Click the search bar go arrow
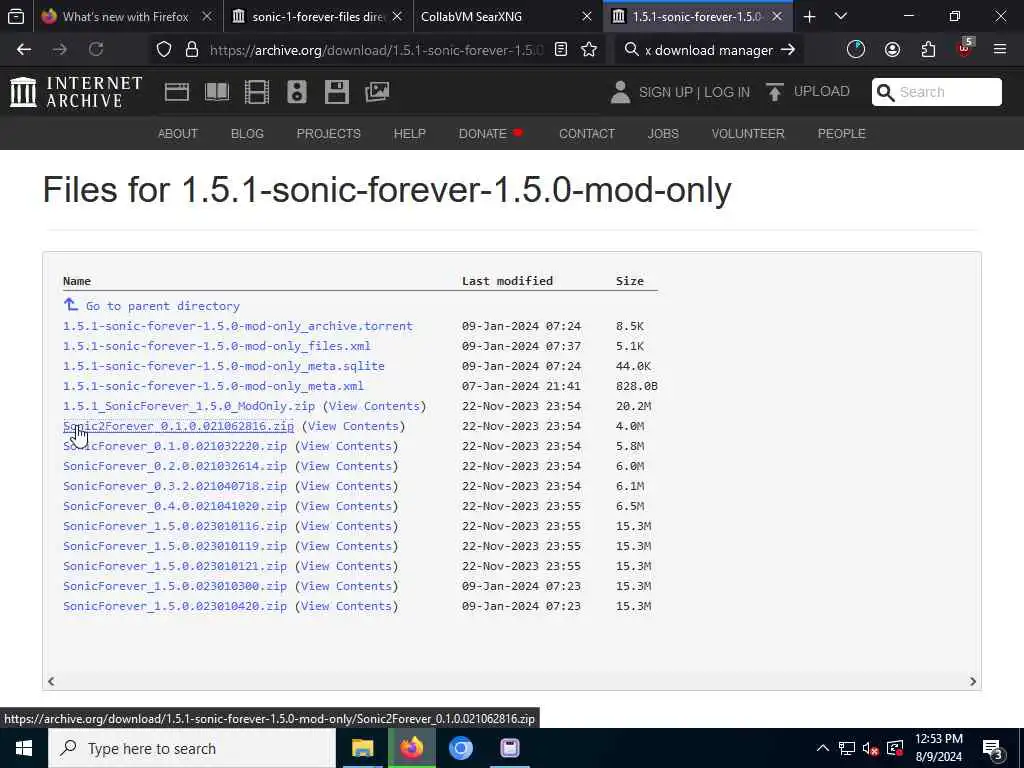Image resolution: width=1024 pixels, height=768 pixels. point(788,50)
